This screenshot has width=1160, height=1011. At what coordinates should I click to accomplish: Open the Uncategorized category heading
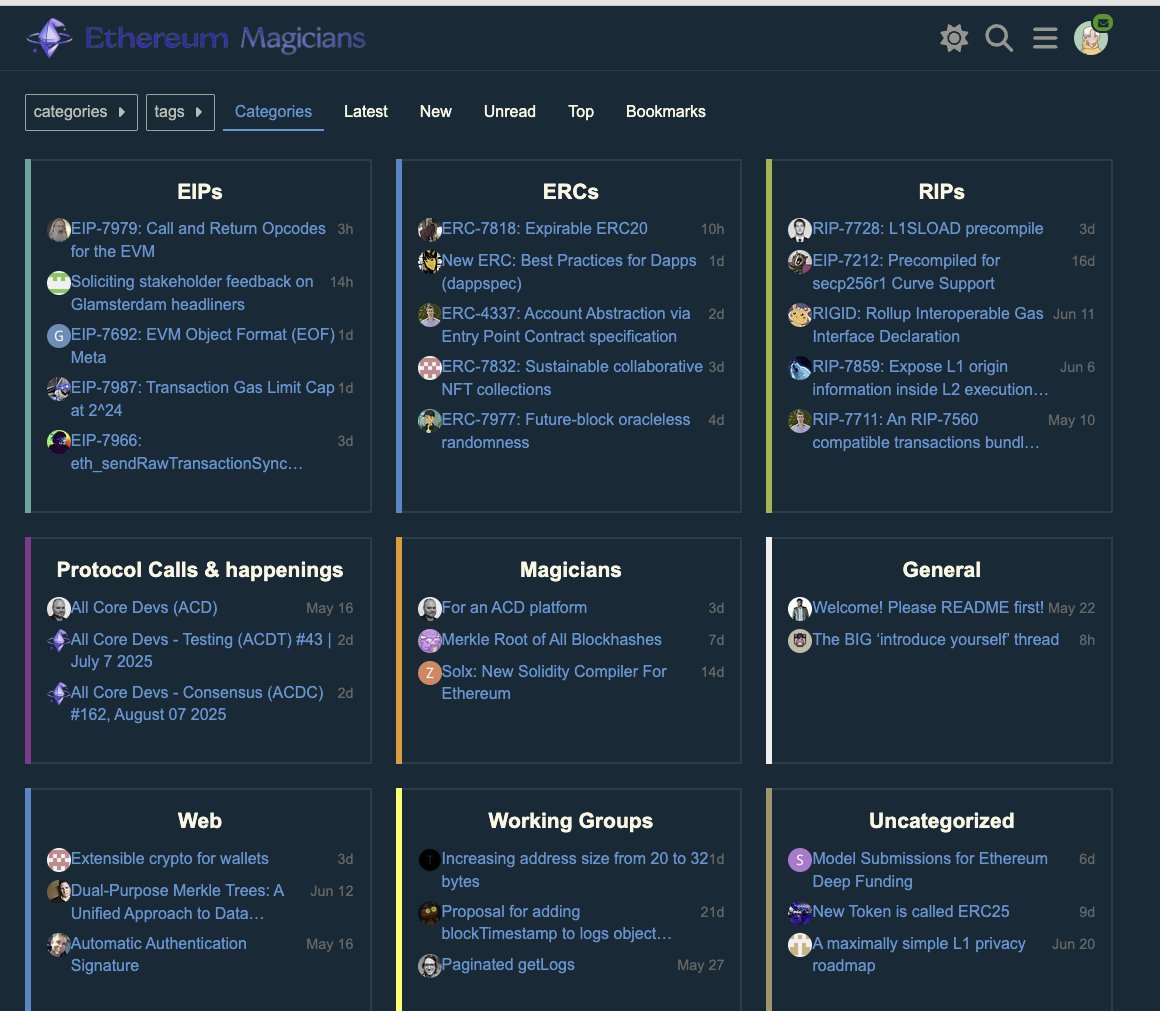point(941,820)
